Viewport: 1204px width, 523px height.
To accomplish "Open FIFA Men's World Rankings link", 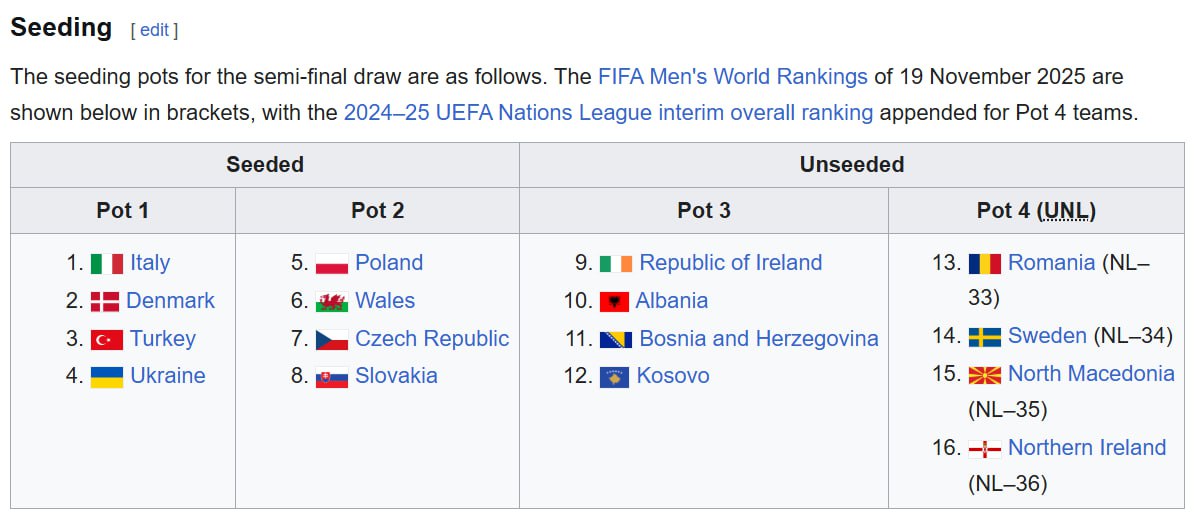I will coord(732,76).
